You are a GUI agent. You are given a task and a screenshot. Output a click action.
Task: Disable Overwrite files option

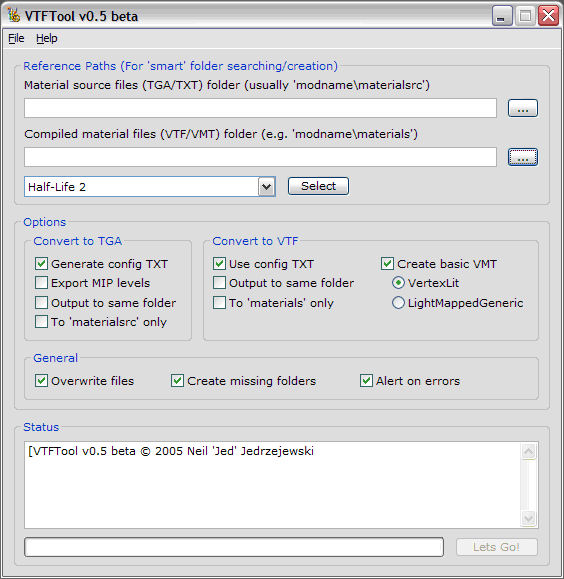click(41, 381)
